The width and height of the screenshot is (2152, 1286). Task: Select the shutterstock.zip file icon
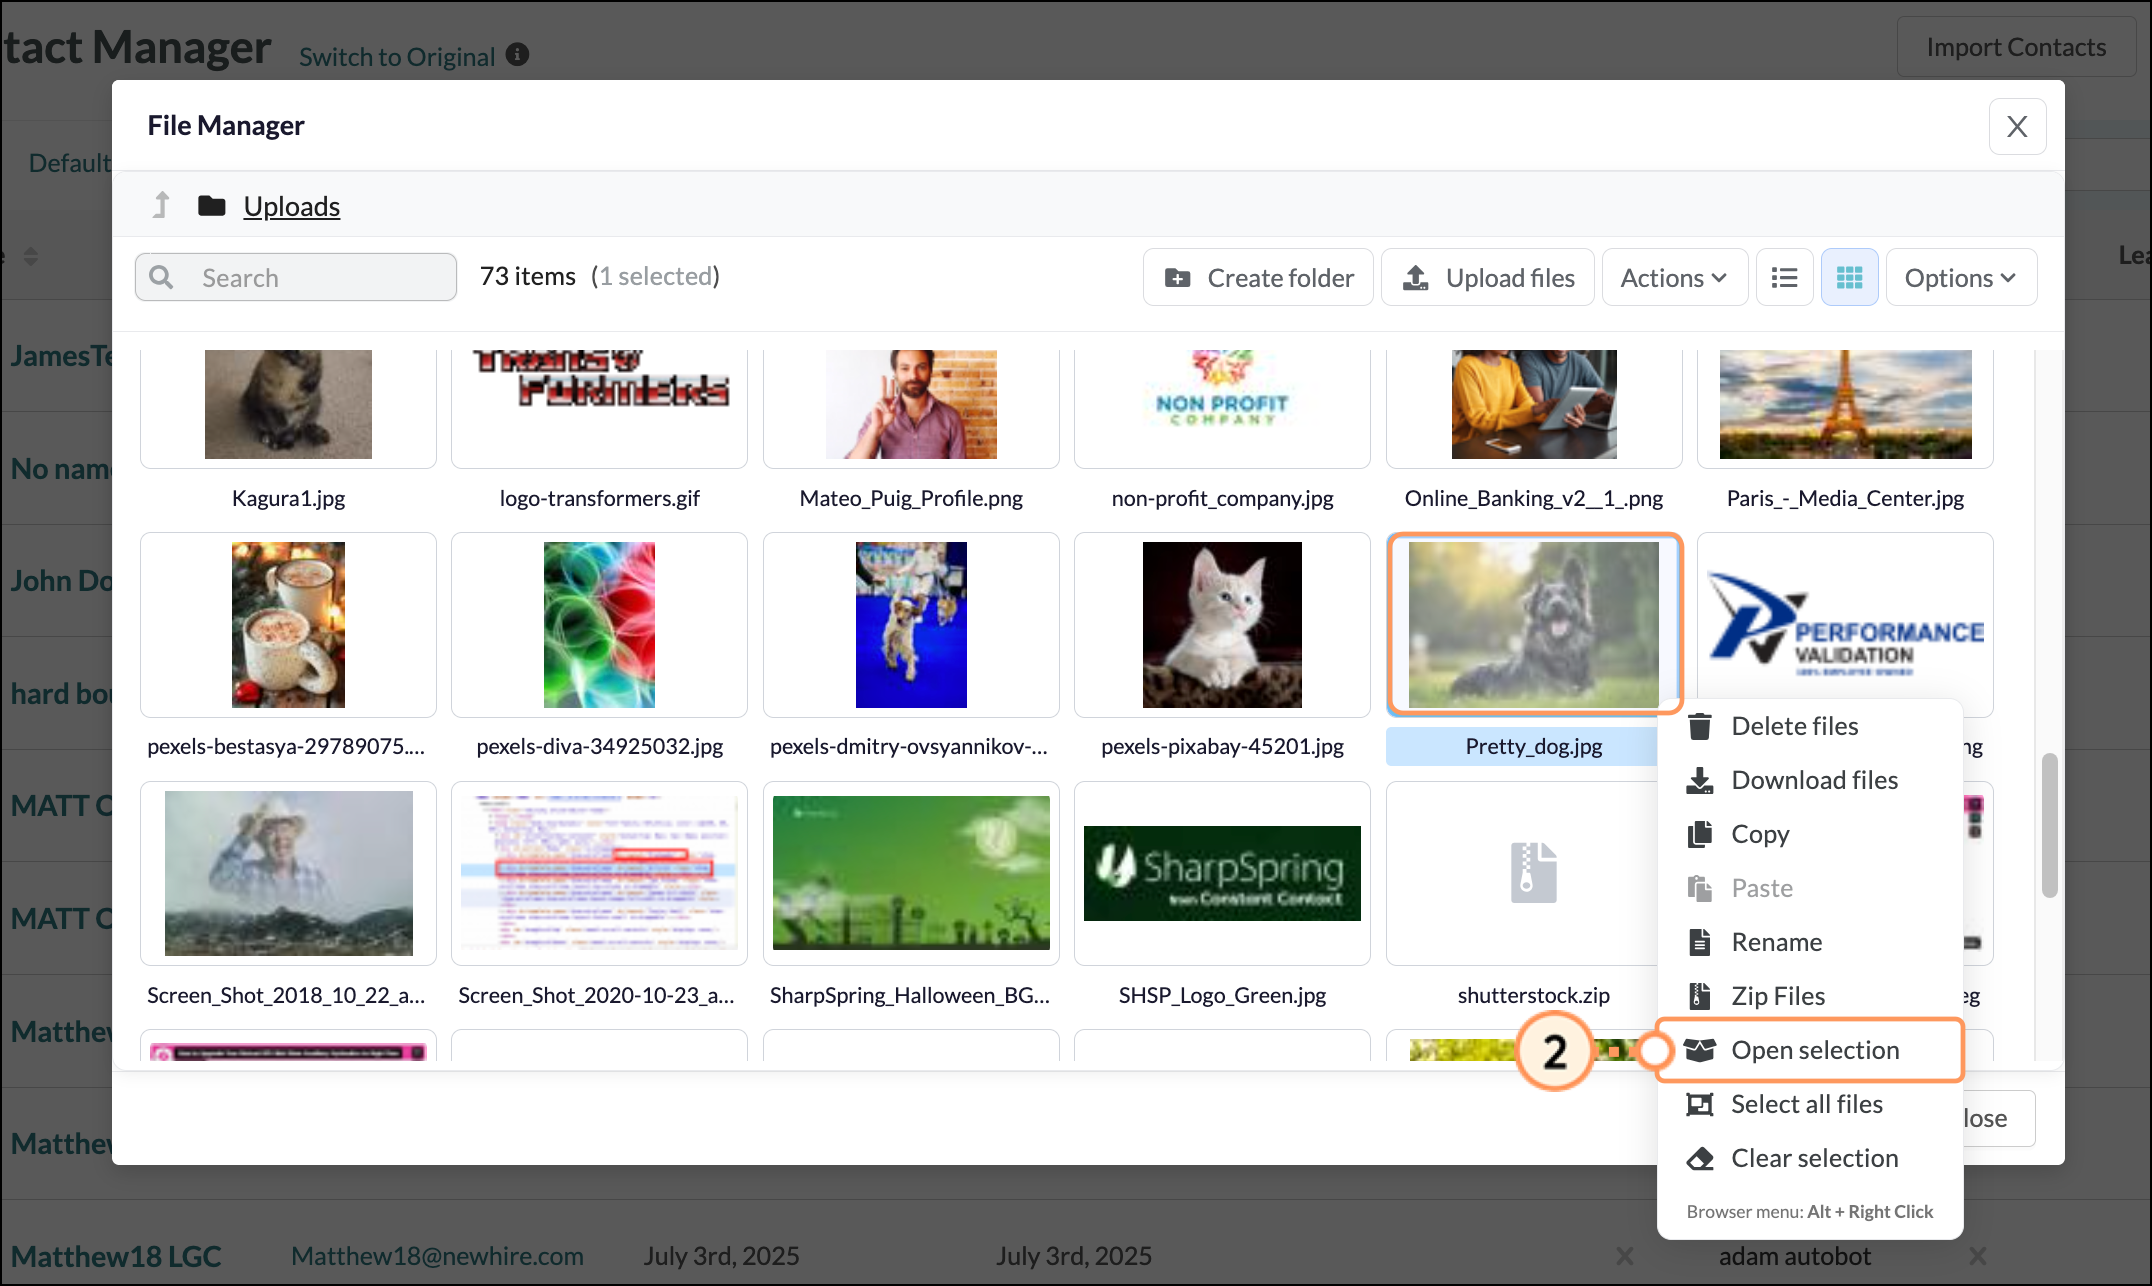(1533, 873)
